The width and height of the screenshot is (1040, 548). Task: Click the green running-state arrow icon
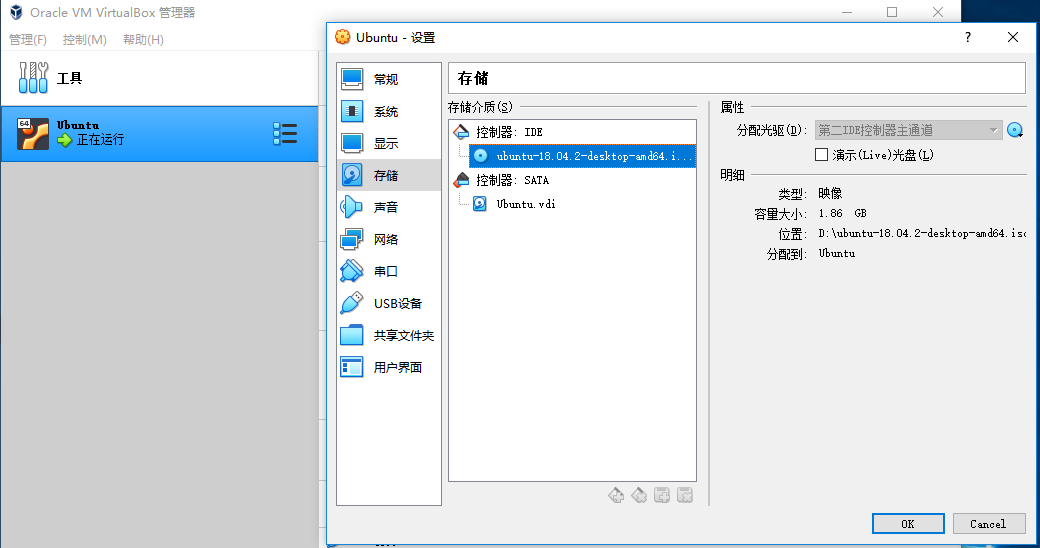tap(64, 140)
